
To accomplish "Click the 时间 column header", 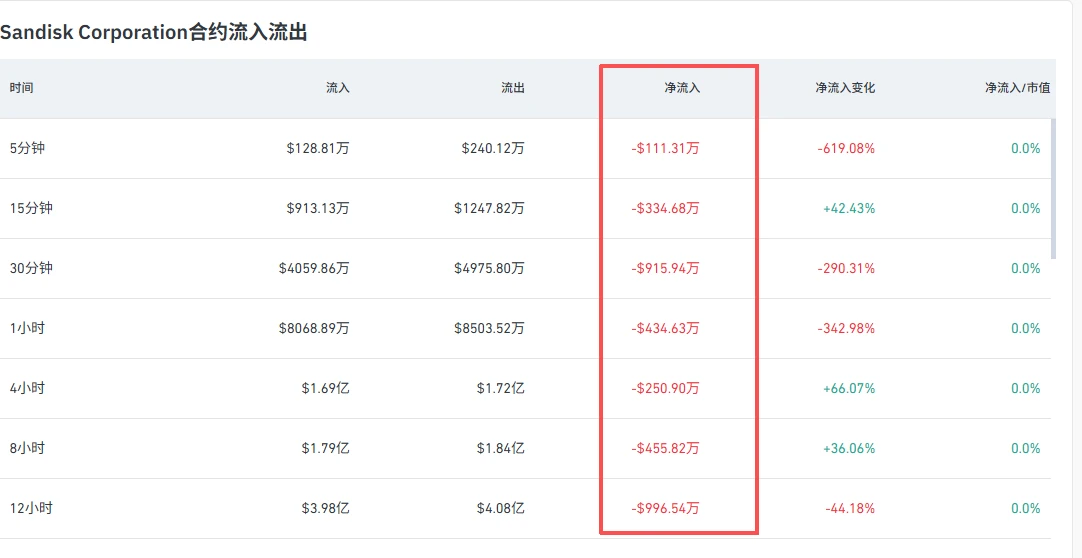I will [x=21, y=88].
